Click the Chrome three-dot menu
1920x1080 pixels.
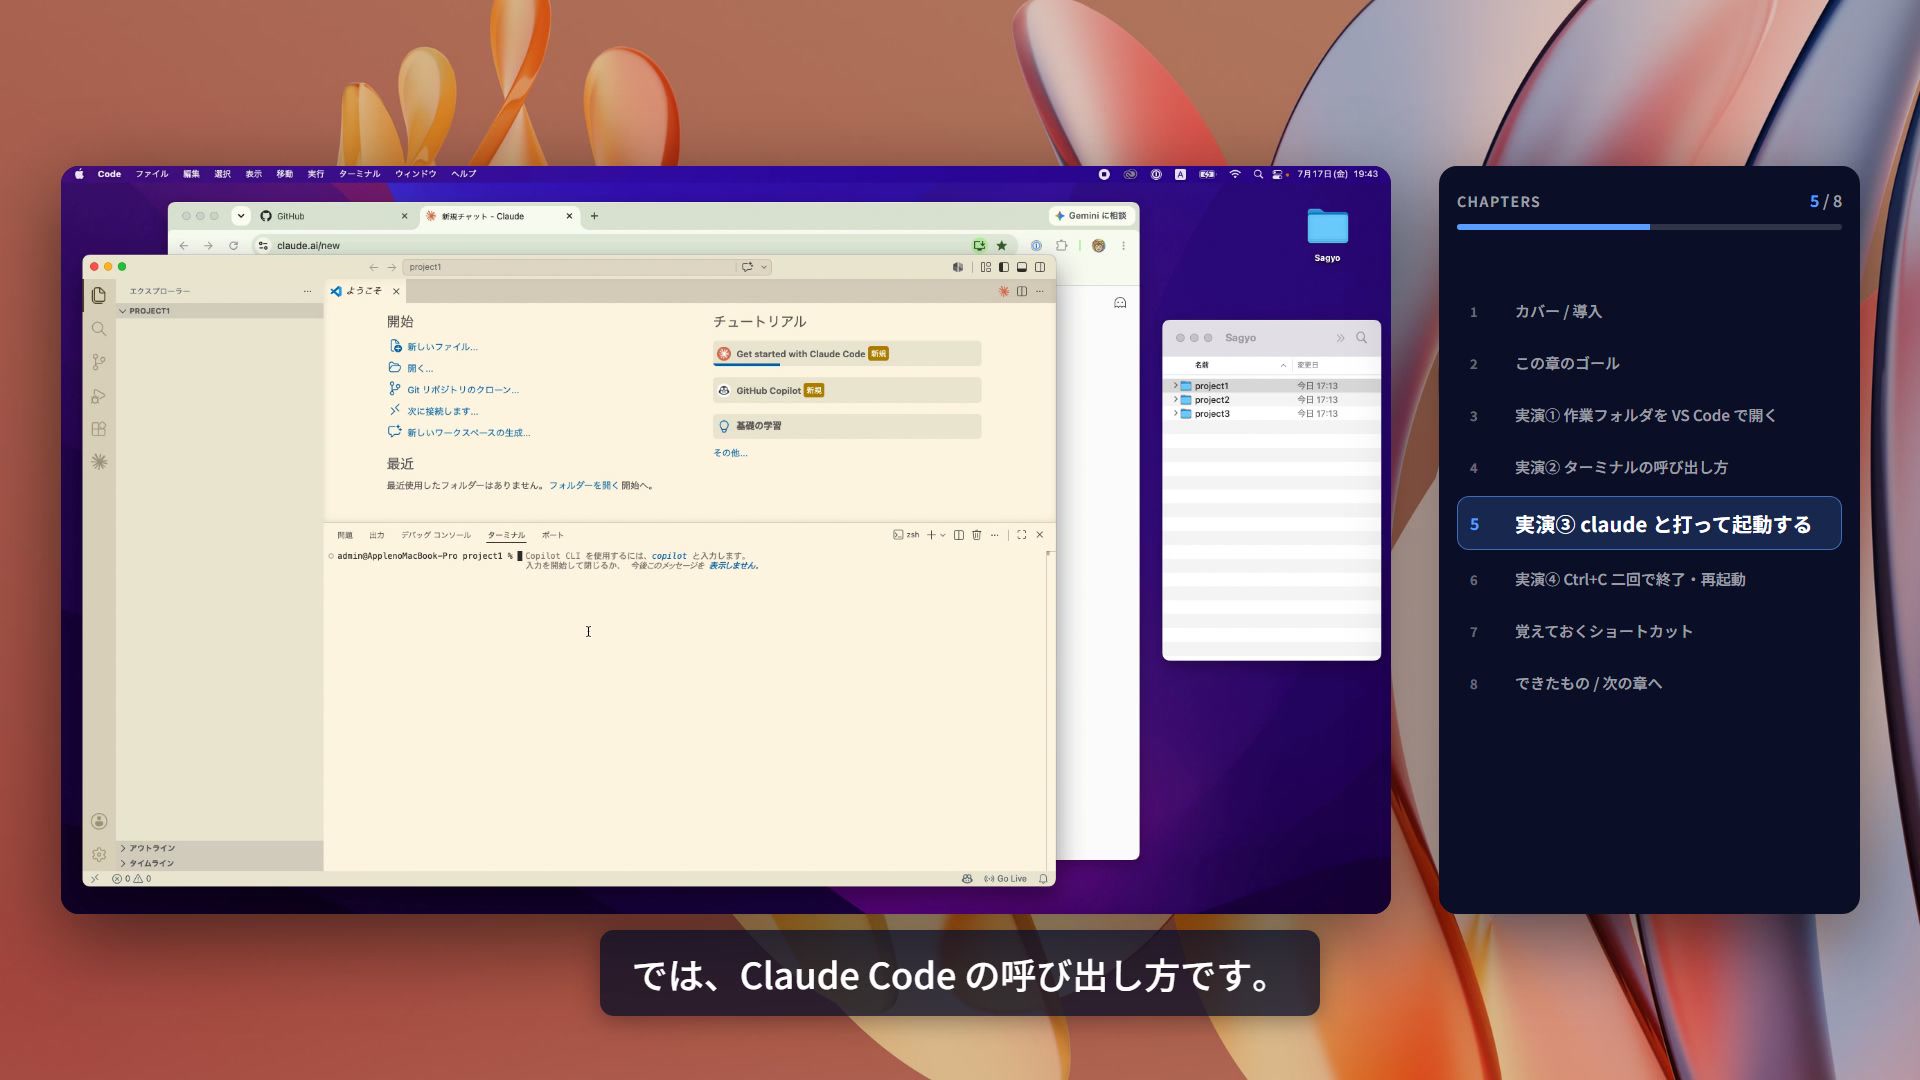[x=1123, y=245]
